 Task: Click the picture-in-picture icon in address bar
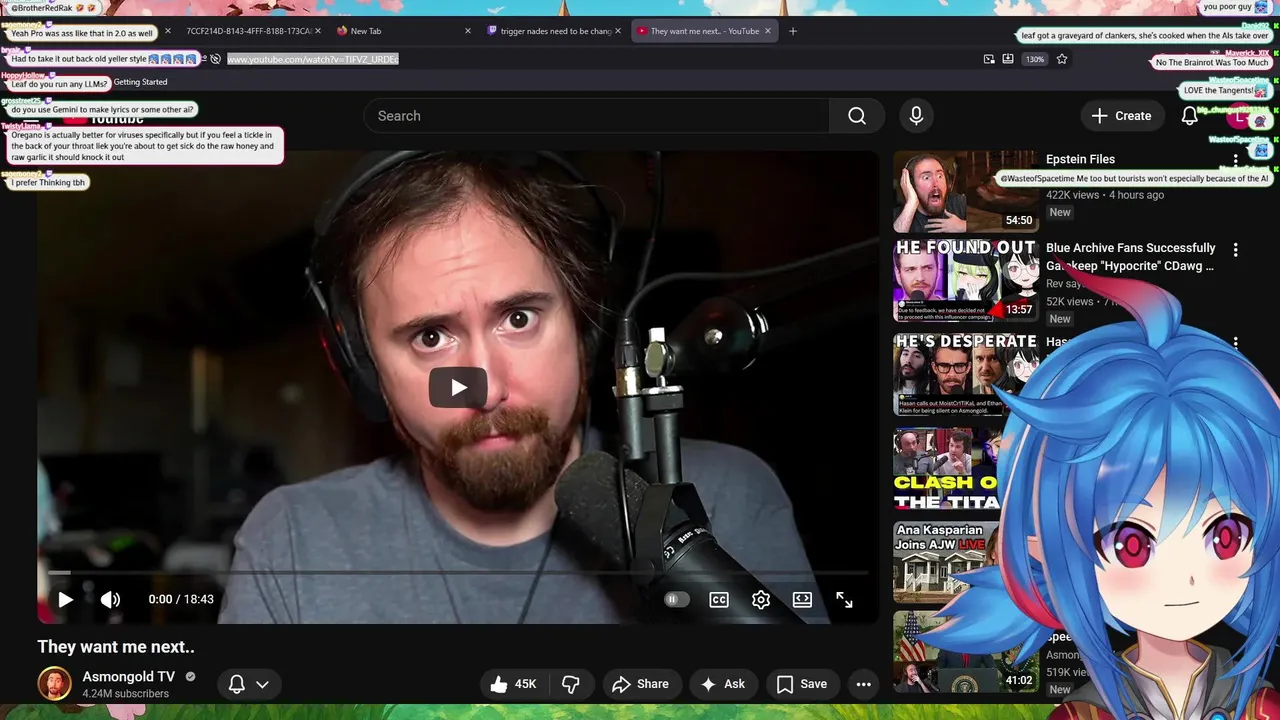pyautogui.click(x=989, y=59)
